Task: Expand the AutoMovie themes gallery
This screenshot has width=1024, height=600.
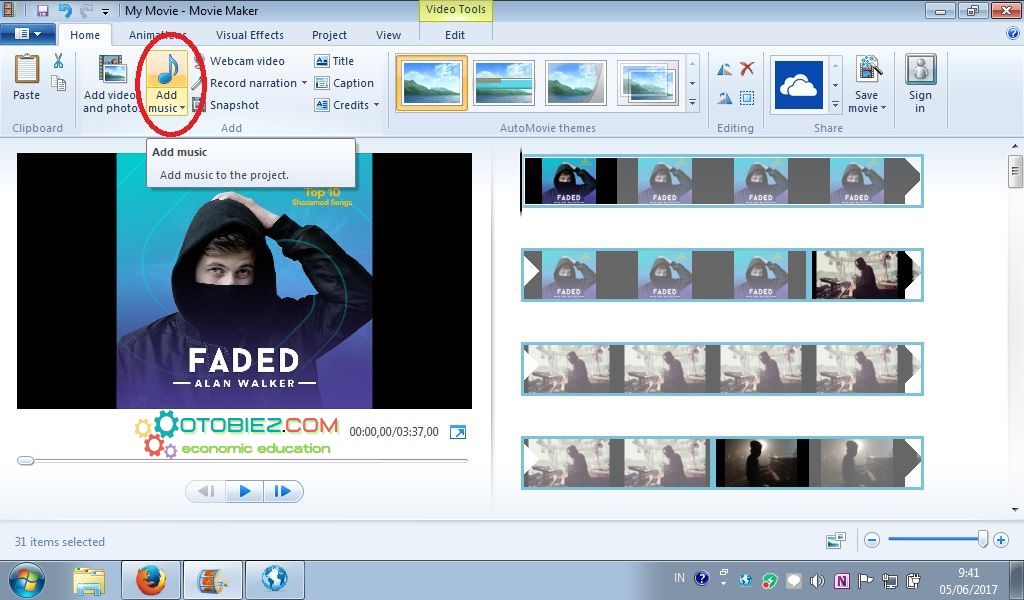Action: [692, 103]
